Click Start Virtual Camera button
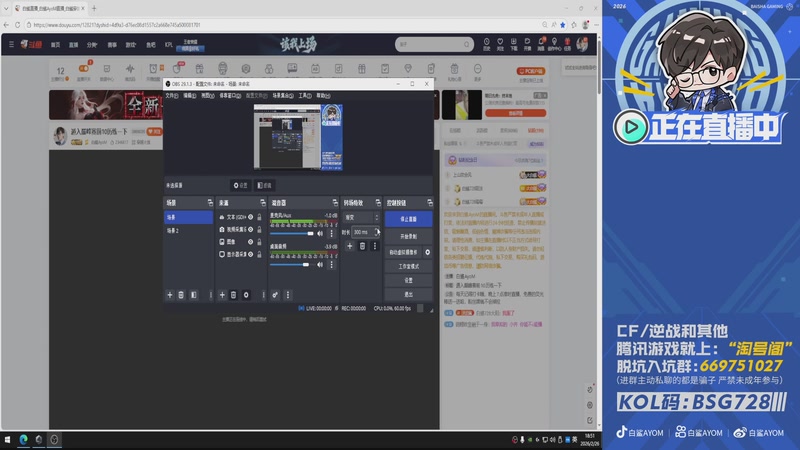 tap(404, 252)
